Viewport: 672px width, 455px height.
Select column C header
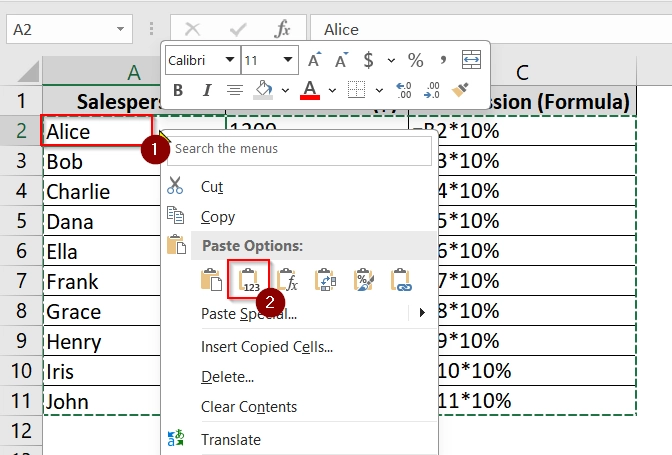point(522,72)
